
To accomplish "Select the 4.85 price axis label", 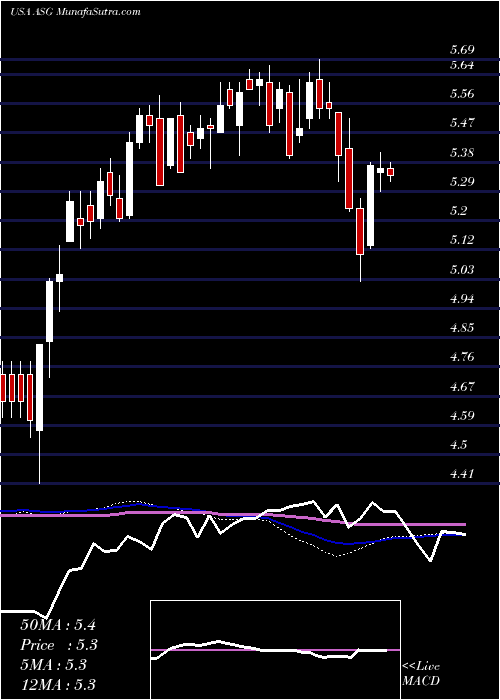I will click(x=462, y=328).
